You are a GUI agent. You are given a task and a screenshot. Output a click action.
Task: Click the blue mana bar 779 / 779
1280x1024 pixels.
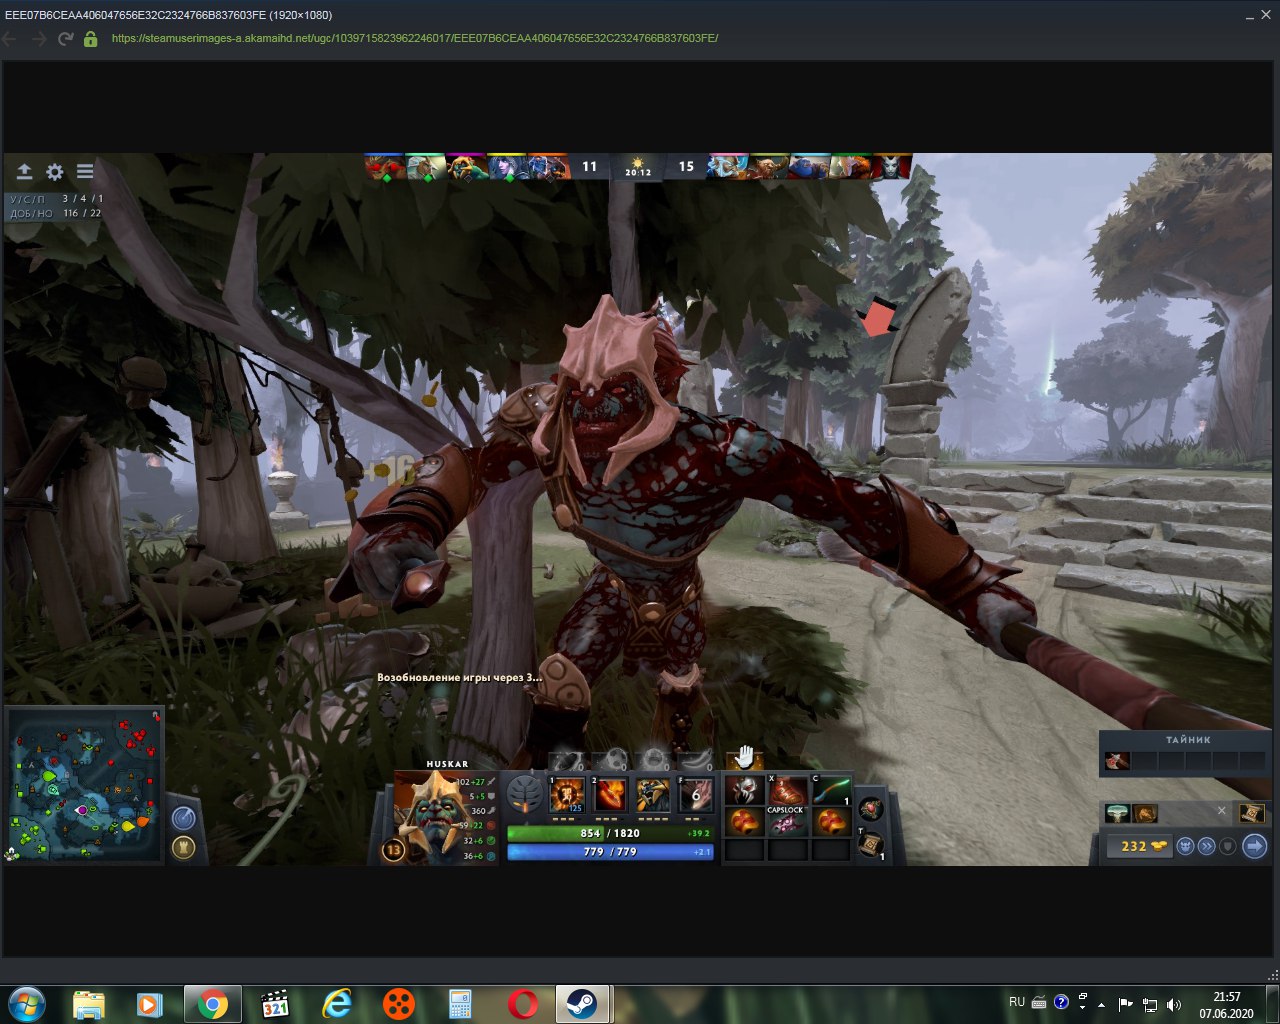click(x=610, y=852)
